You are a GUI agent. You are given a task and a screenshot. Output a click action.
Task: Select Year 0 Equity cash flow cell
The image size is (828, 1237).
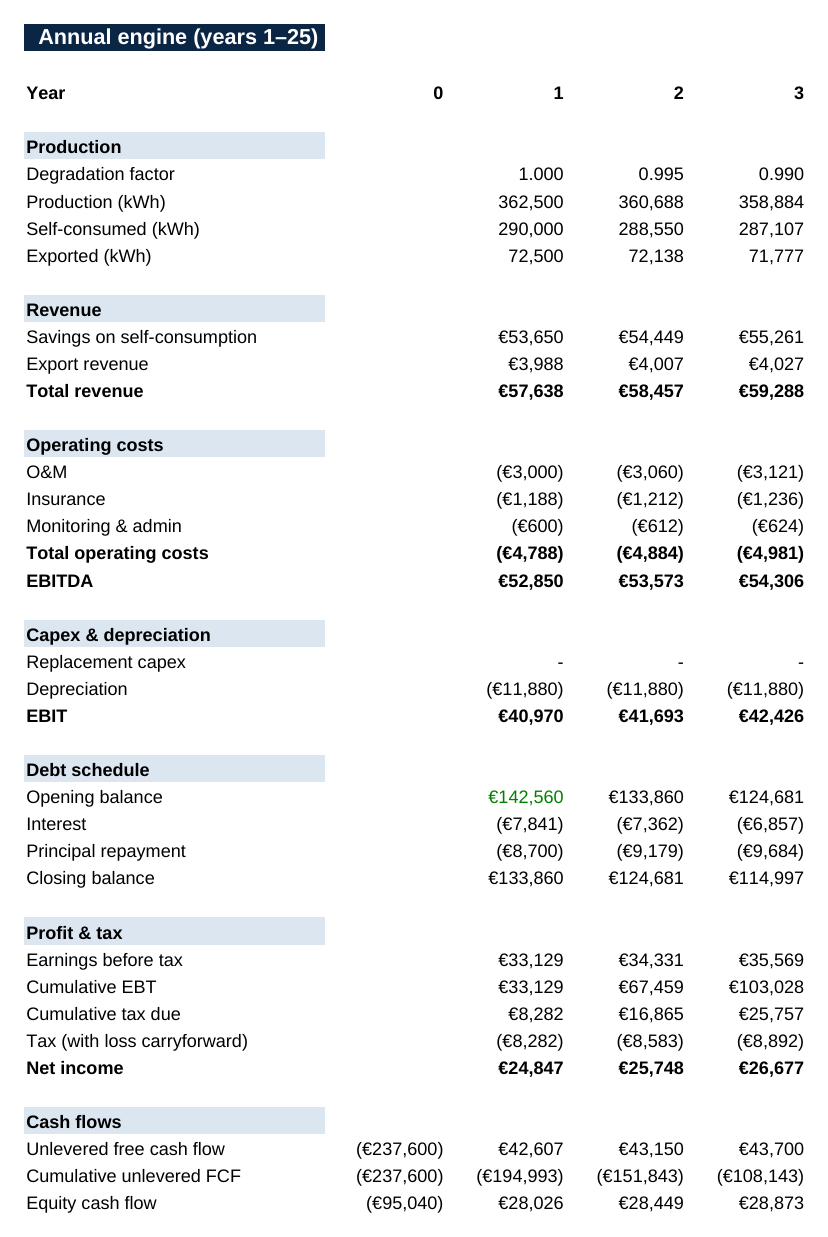404,1203
